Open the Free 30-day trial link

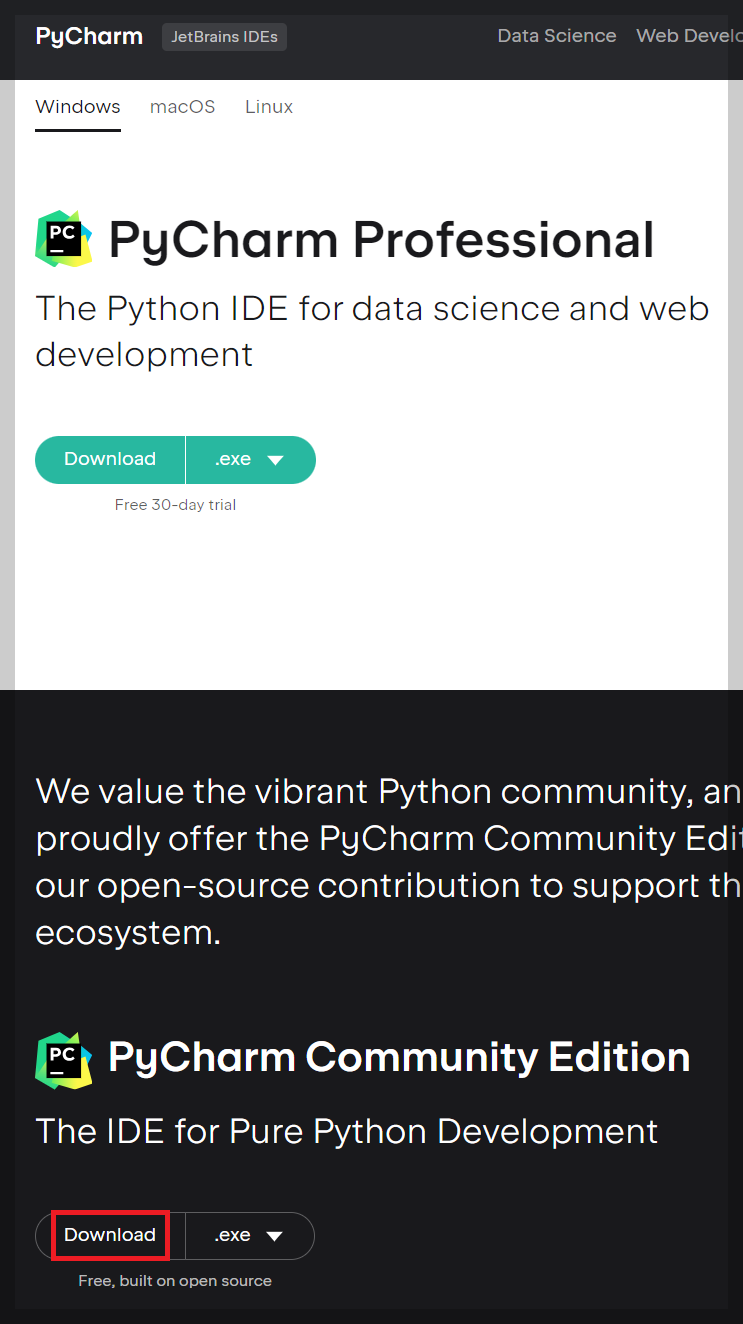tap(175, 505)
